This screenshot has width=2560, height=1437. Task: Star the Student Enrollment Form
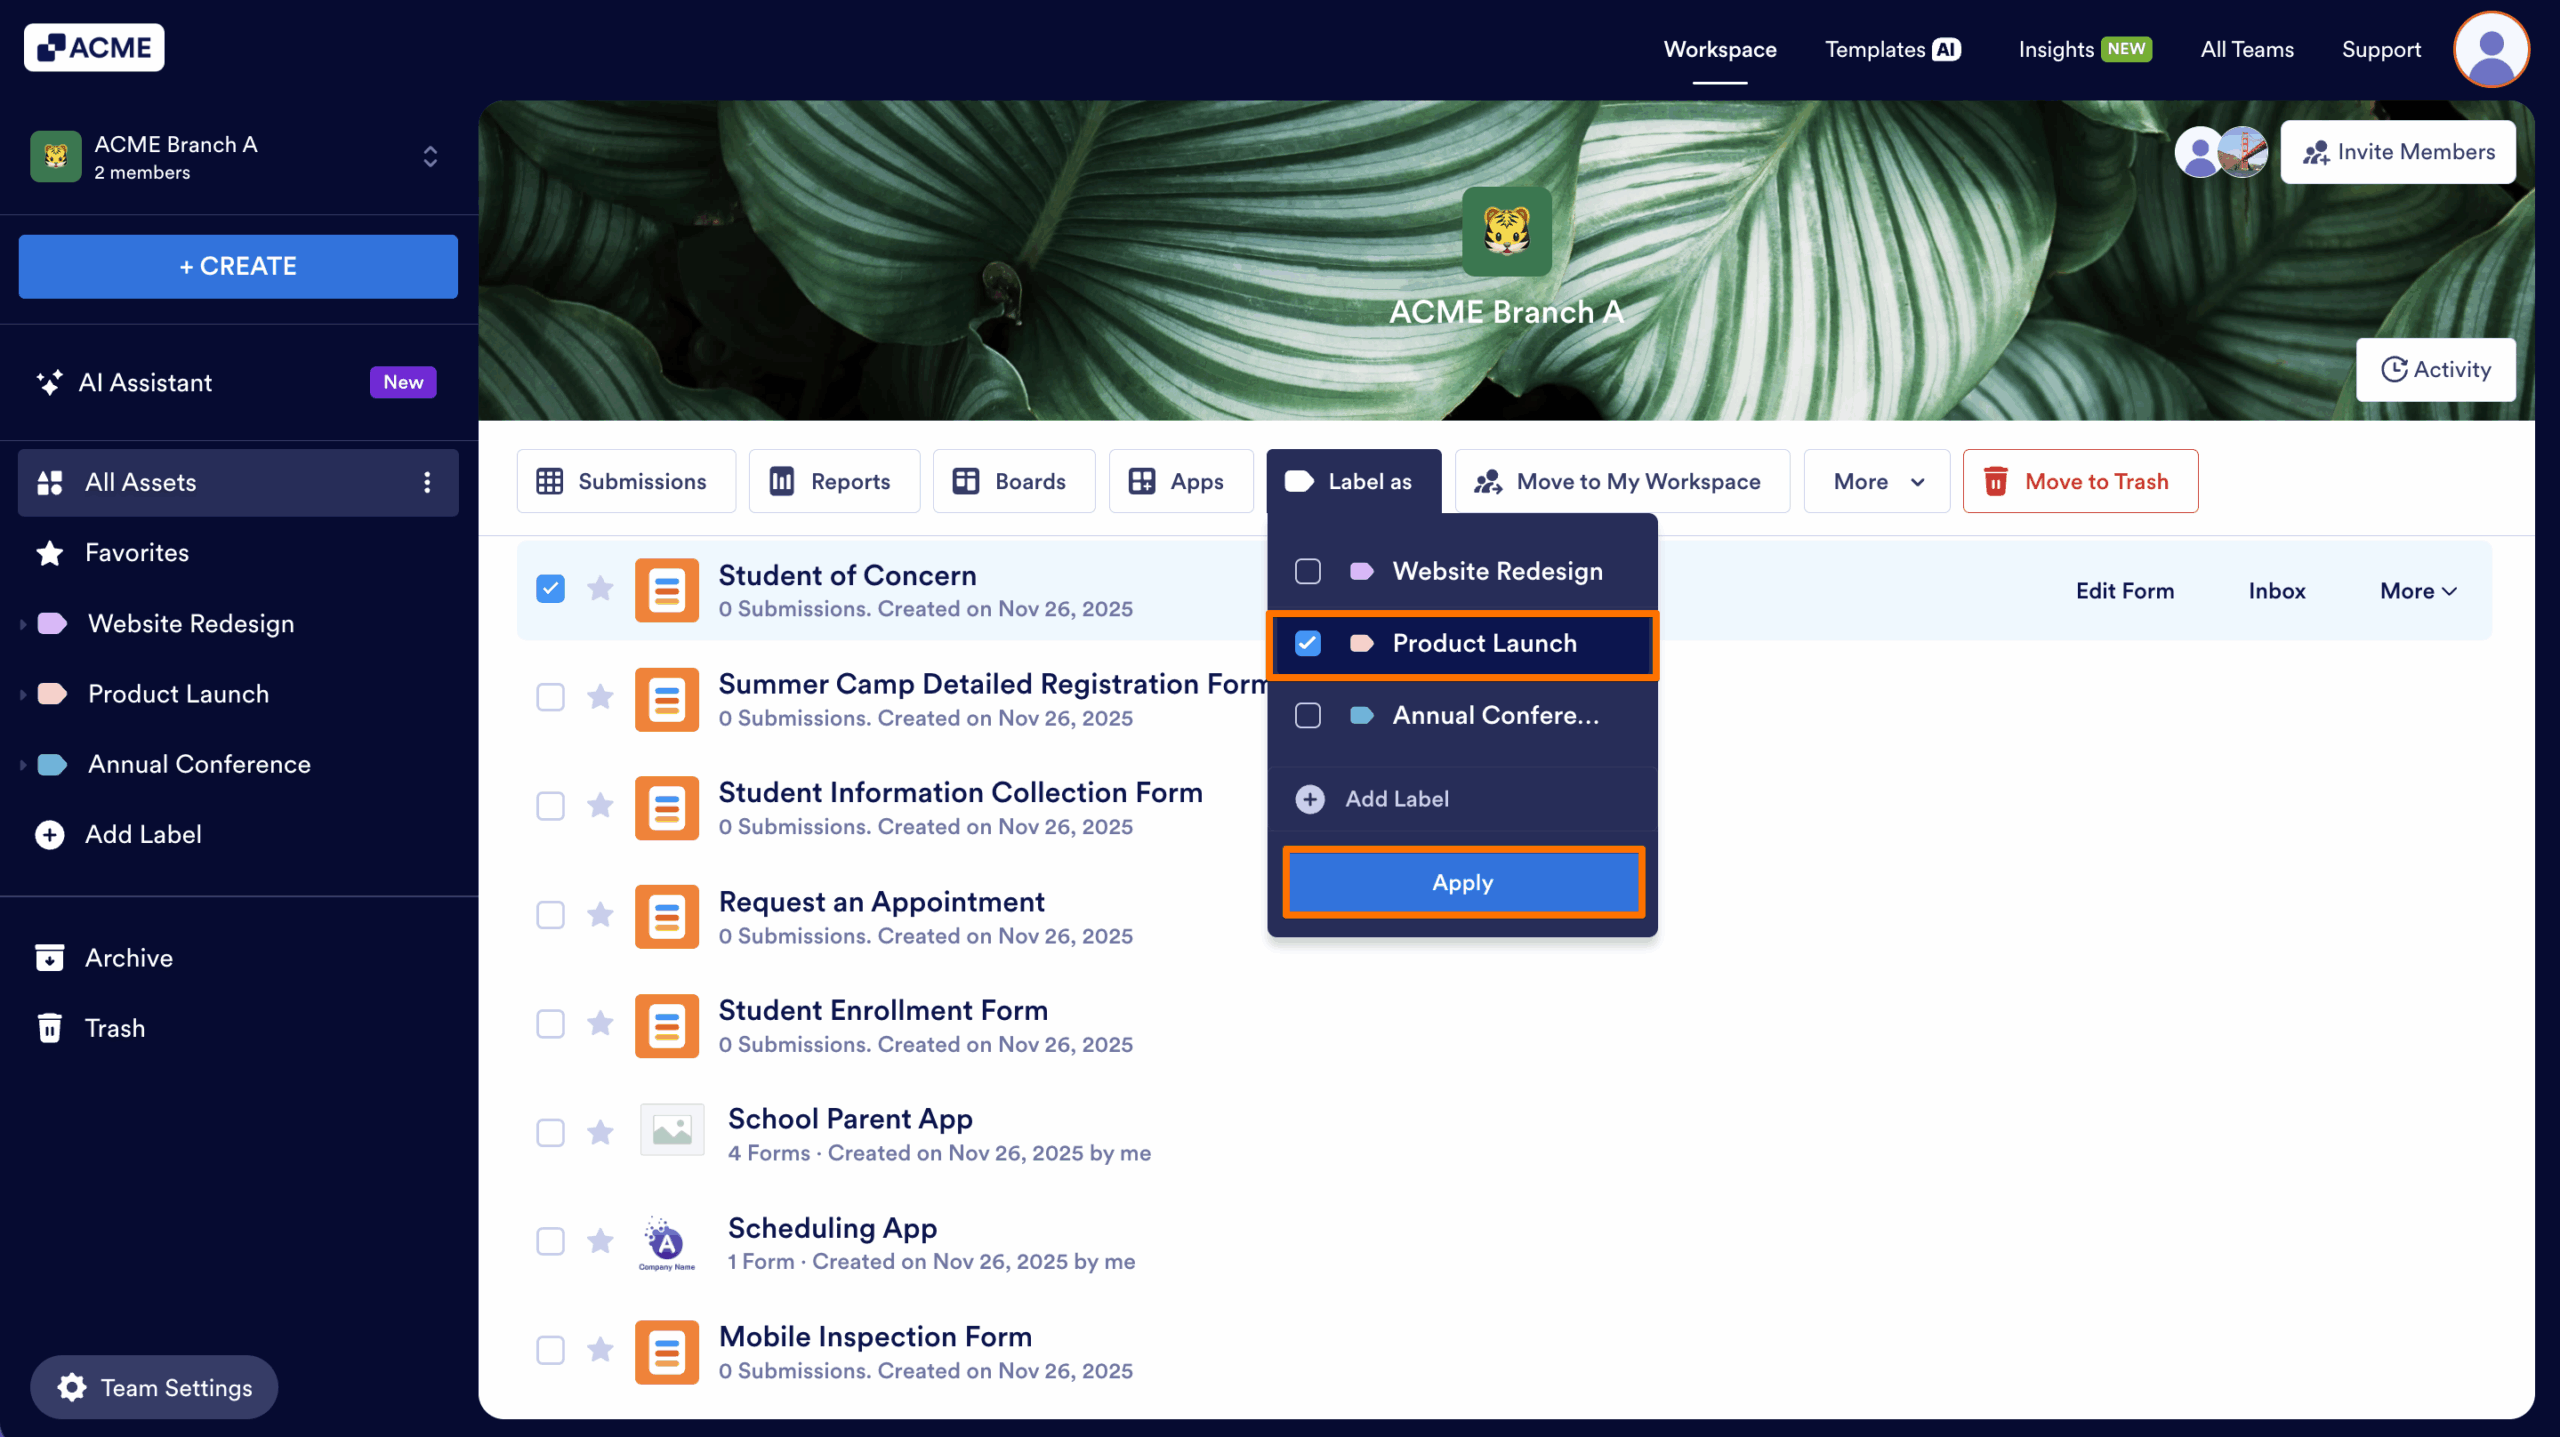pos(600,1024)
